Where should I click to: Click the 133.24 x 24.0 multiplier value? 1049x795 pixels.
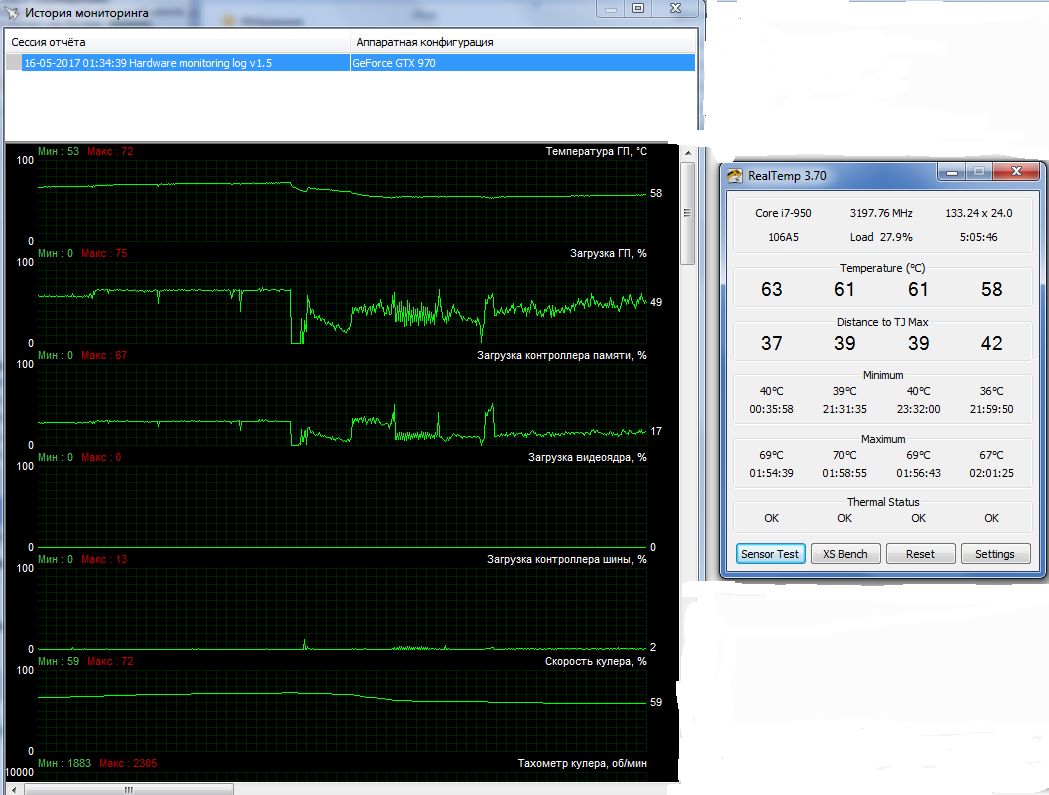click(x=978, y=213)
